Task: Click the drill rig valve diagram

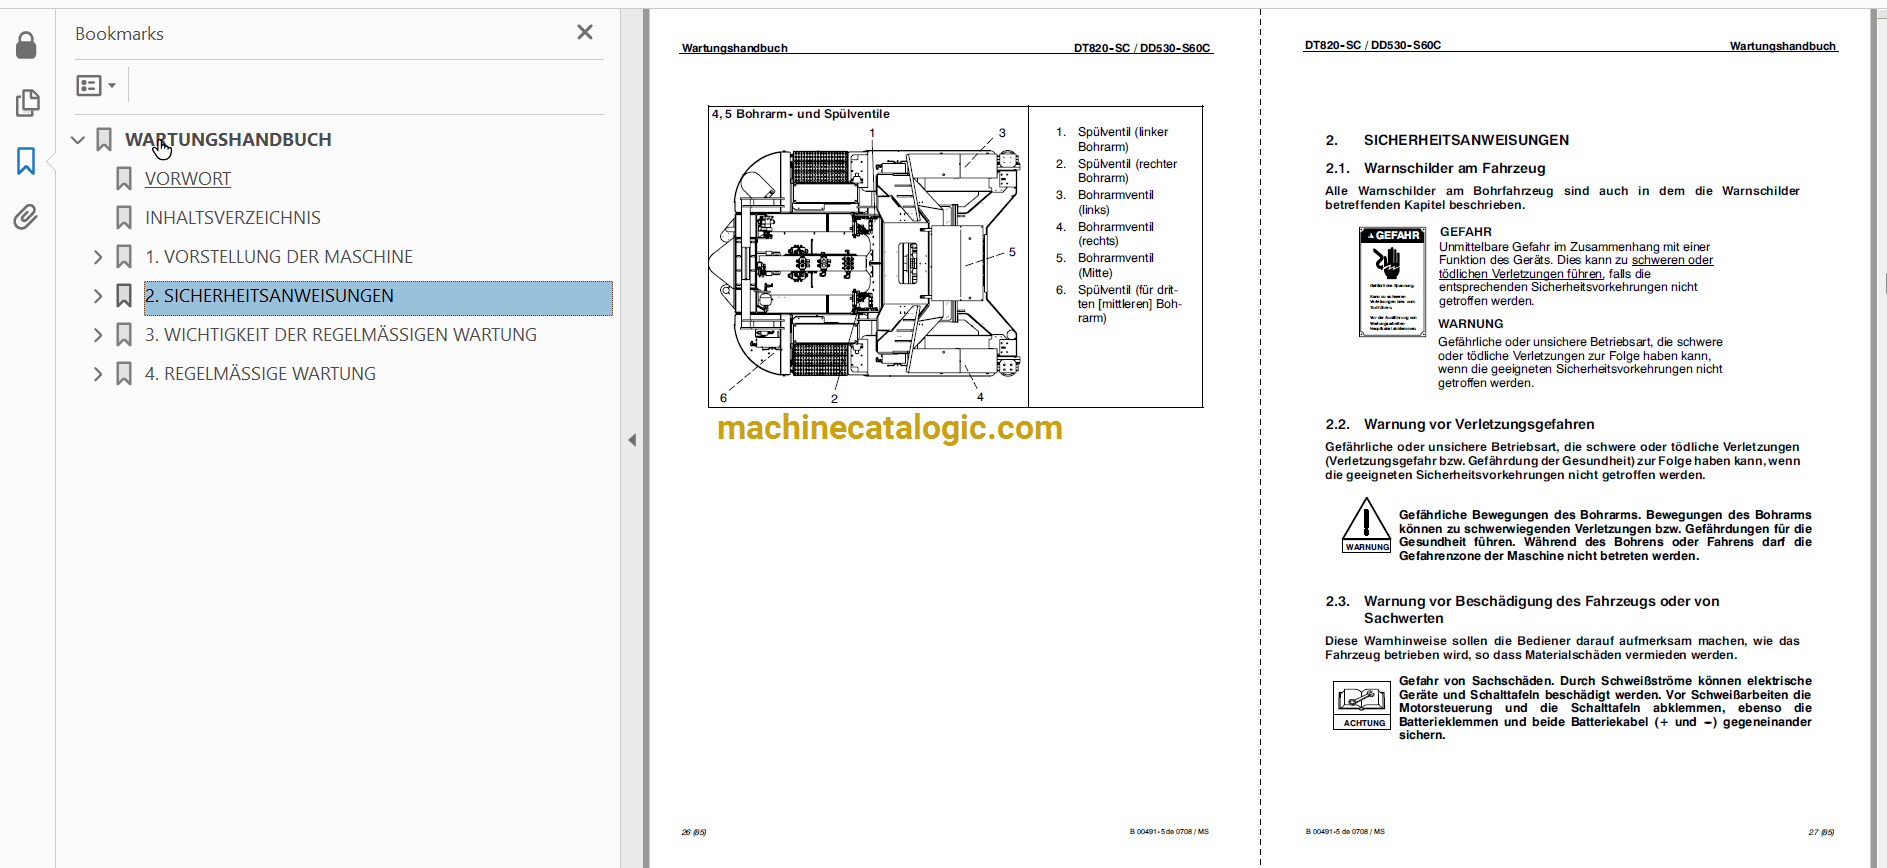Action: pyautogui.click(x=867, y=263)
